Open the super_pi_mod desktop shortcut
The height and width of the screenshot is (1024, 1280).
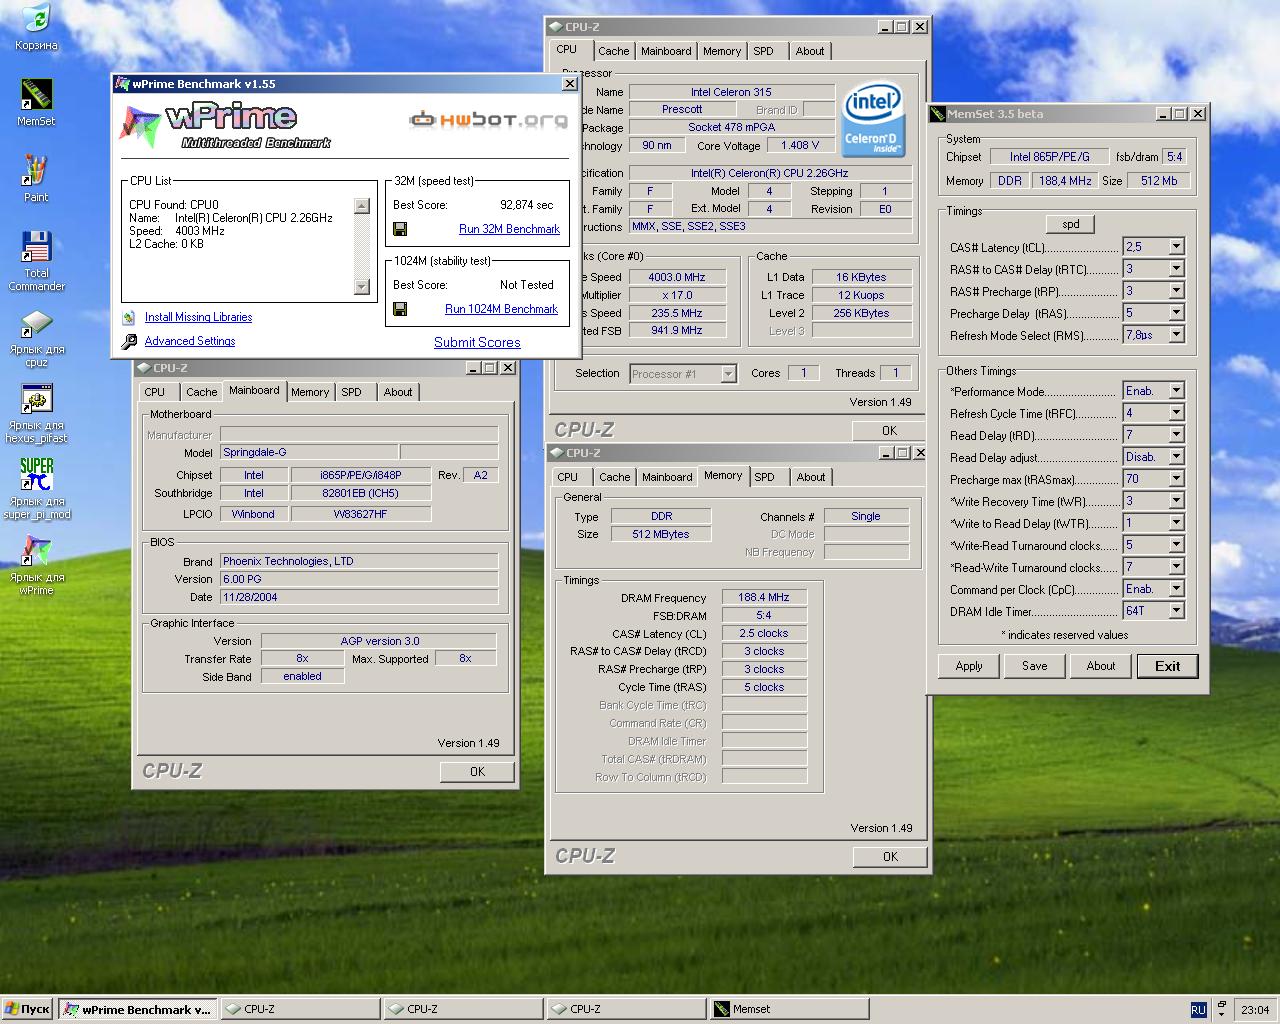[x=36, y=475]
